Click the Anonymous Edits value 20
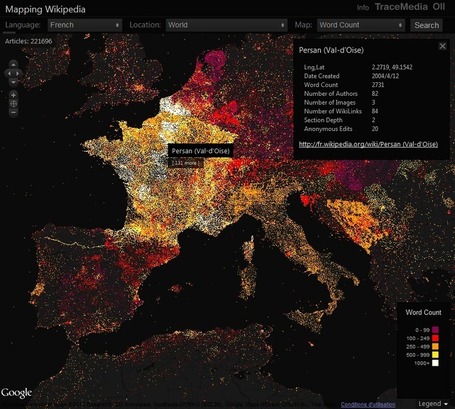The width and height of the screenshot is (455, 409). (375, 129)
